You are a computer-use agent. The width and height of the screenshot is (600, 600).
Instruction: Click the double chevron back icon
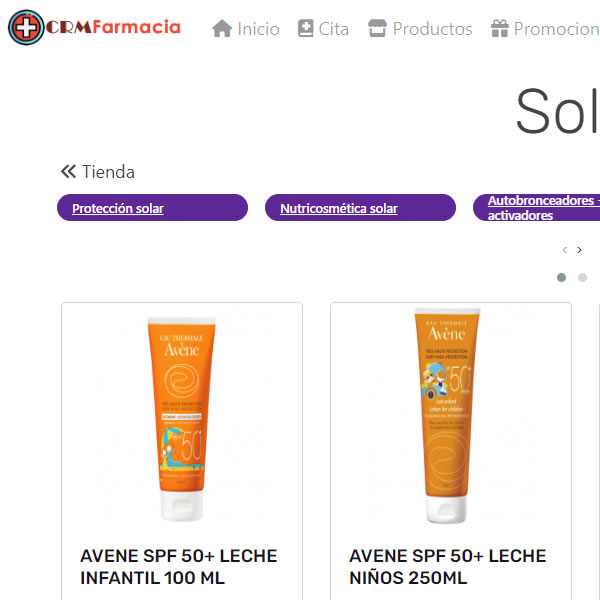coord(68,171)
